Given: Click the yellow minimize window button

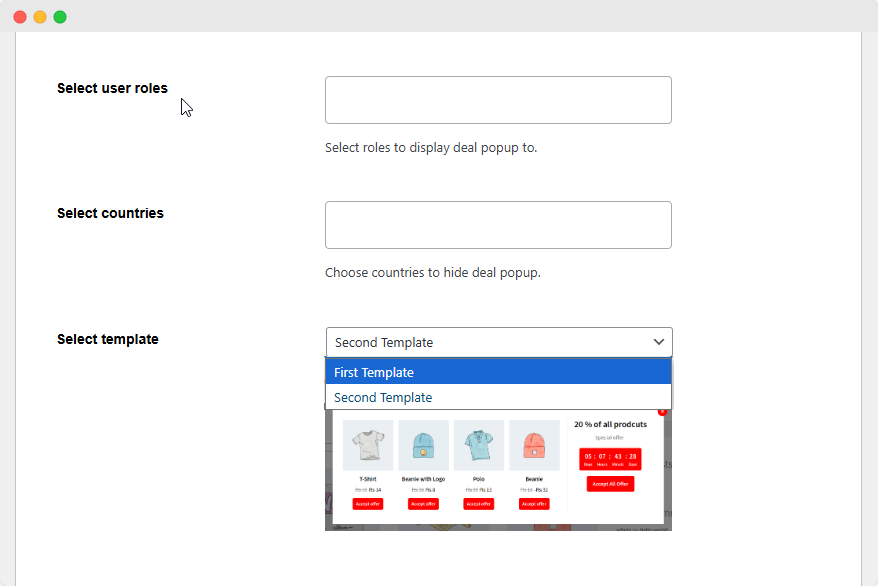Looking at the screenshot, I should (40, 17).
